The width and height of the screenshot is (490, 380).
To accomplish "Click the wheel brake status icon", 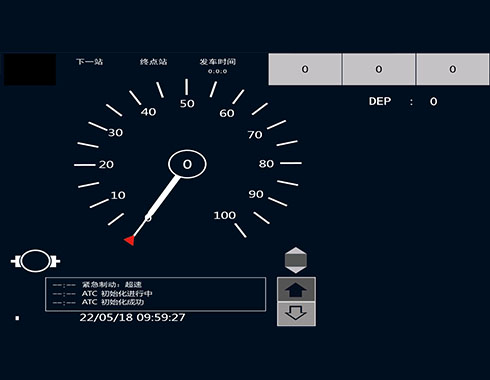I will pyautogui.click(x=35, y=261).
